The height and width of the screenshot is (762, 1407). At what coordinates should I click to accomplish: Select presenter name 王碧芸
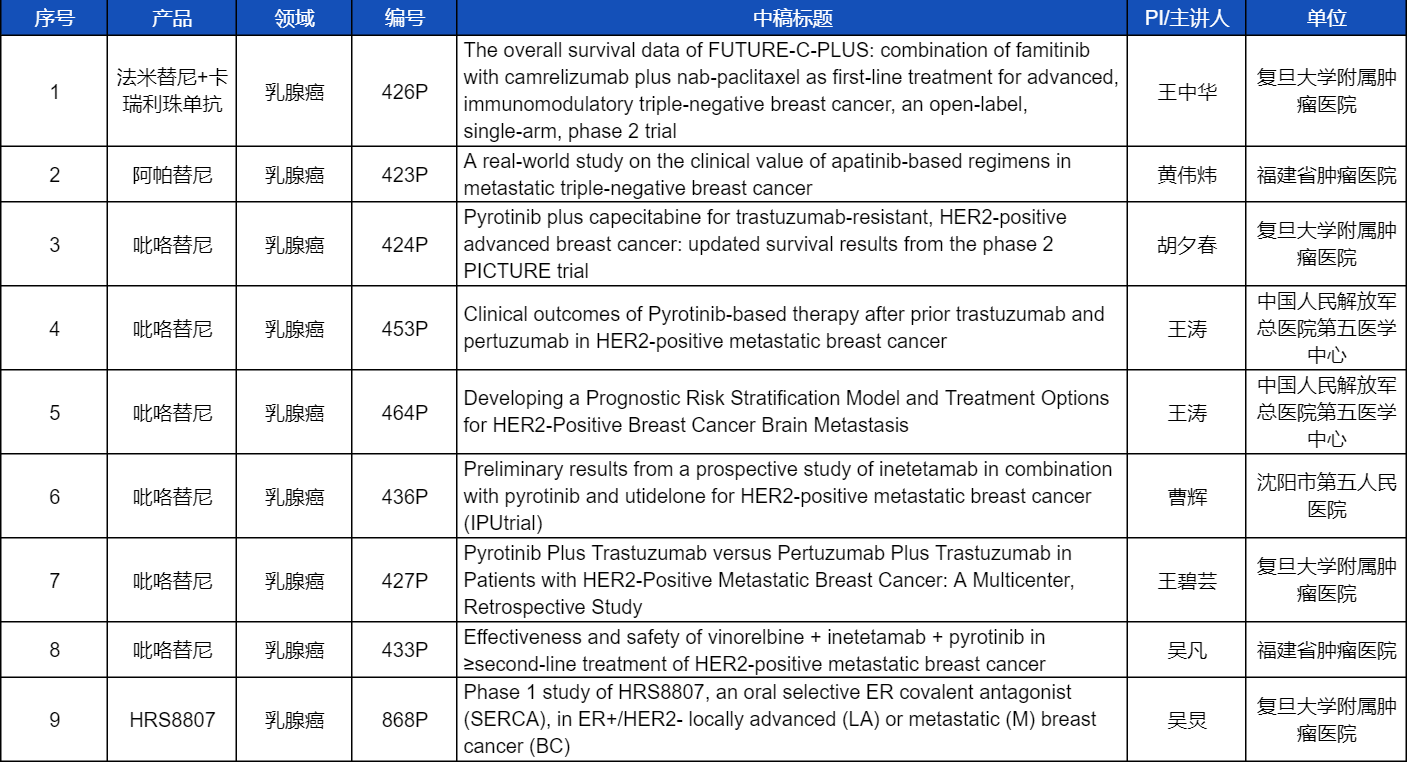(1186, 580)
